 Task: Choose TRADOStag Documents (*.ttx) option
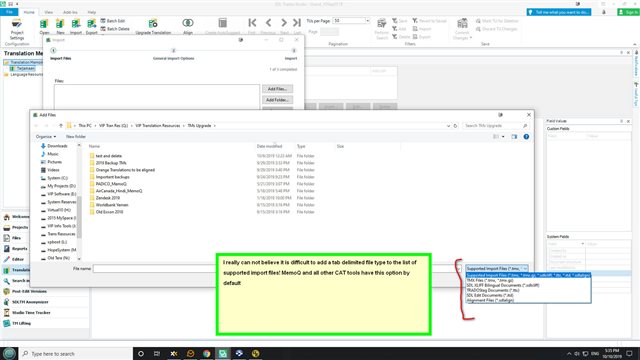pos(493,290)
